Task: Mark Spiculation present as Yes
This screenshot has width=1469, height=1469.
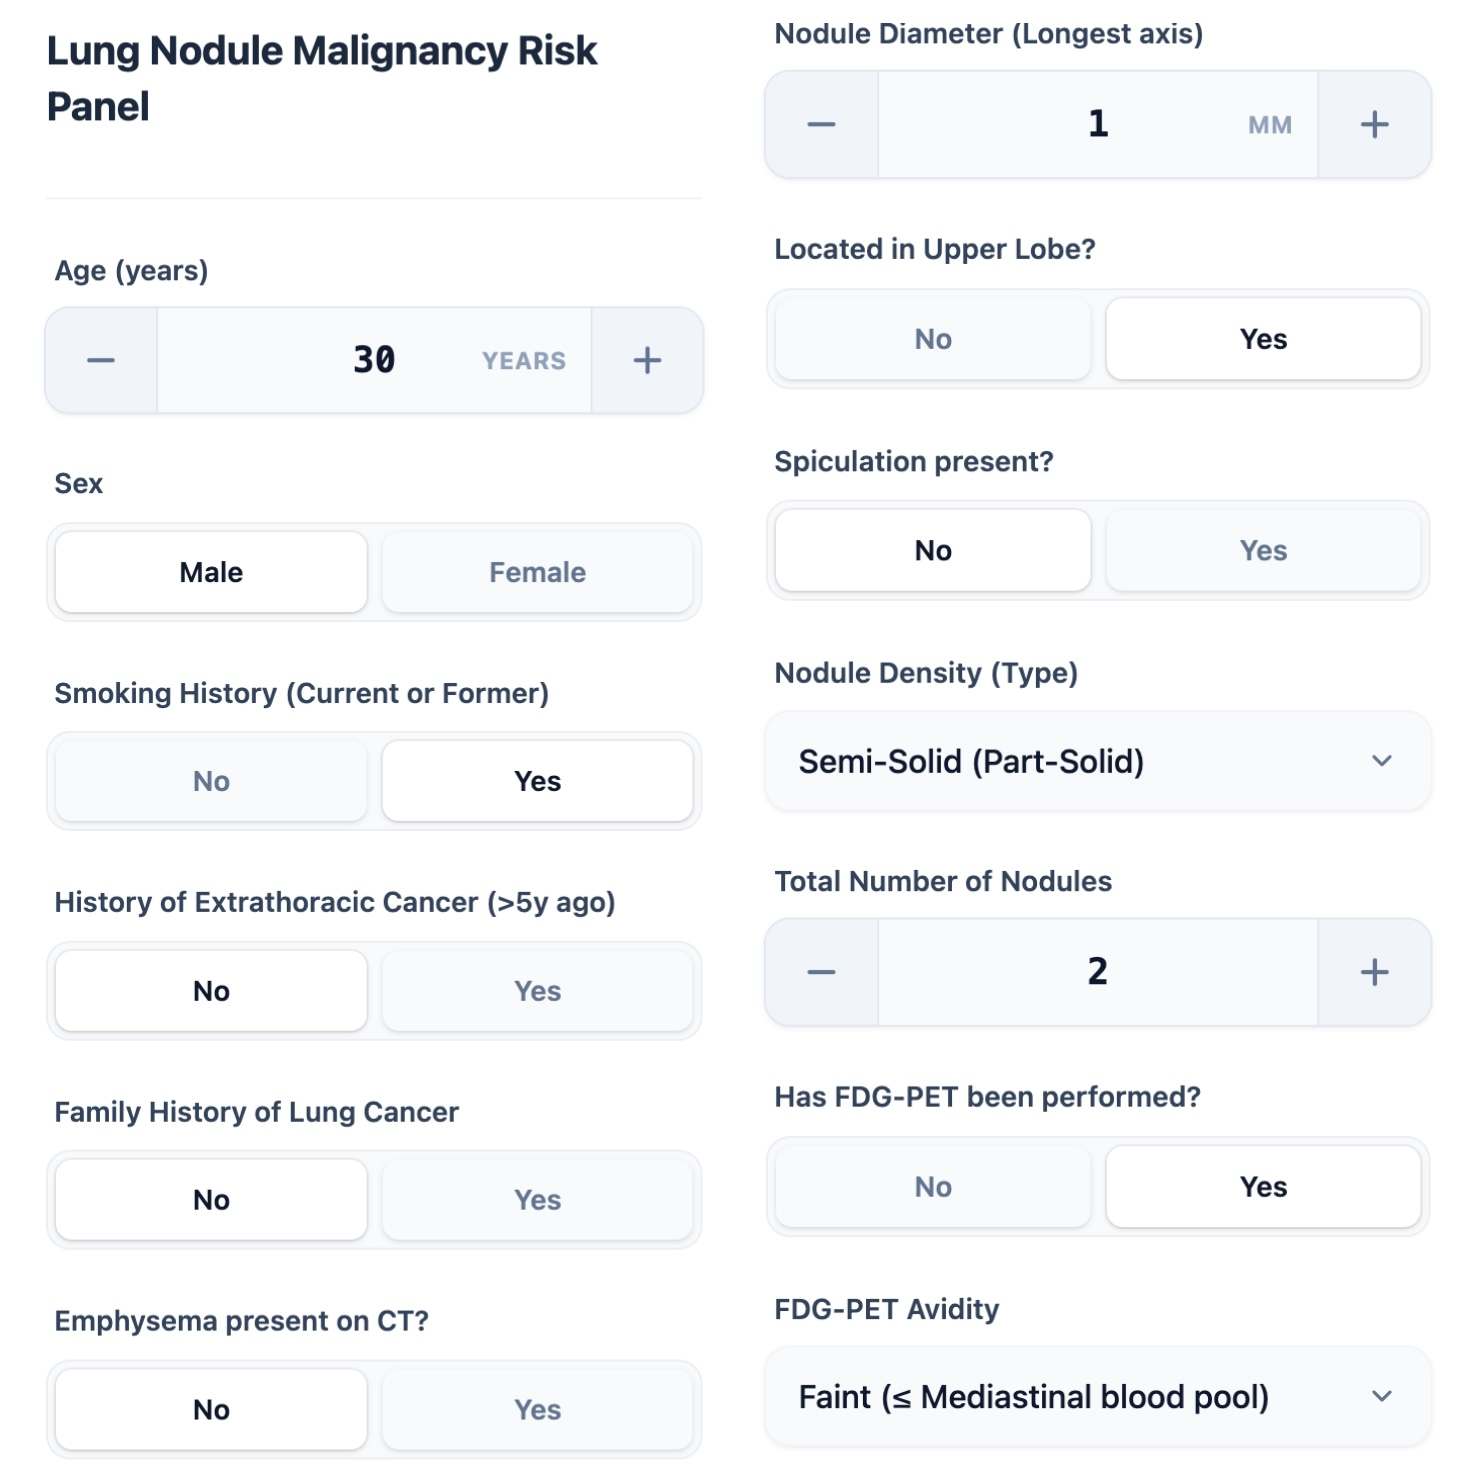Action: [x=1263, y=550]
